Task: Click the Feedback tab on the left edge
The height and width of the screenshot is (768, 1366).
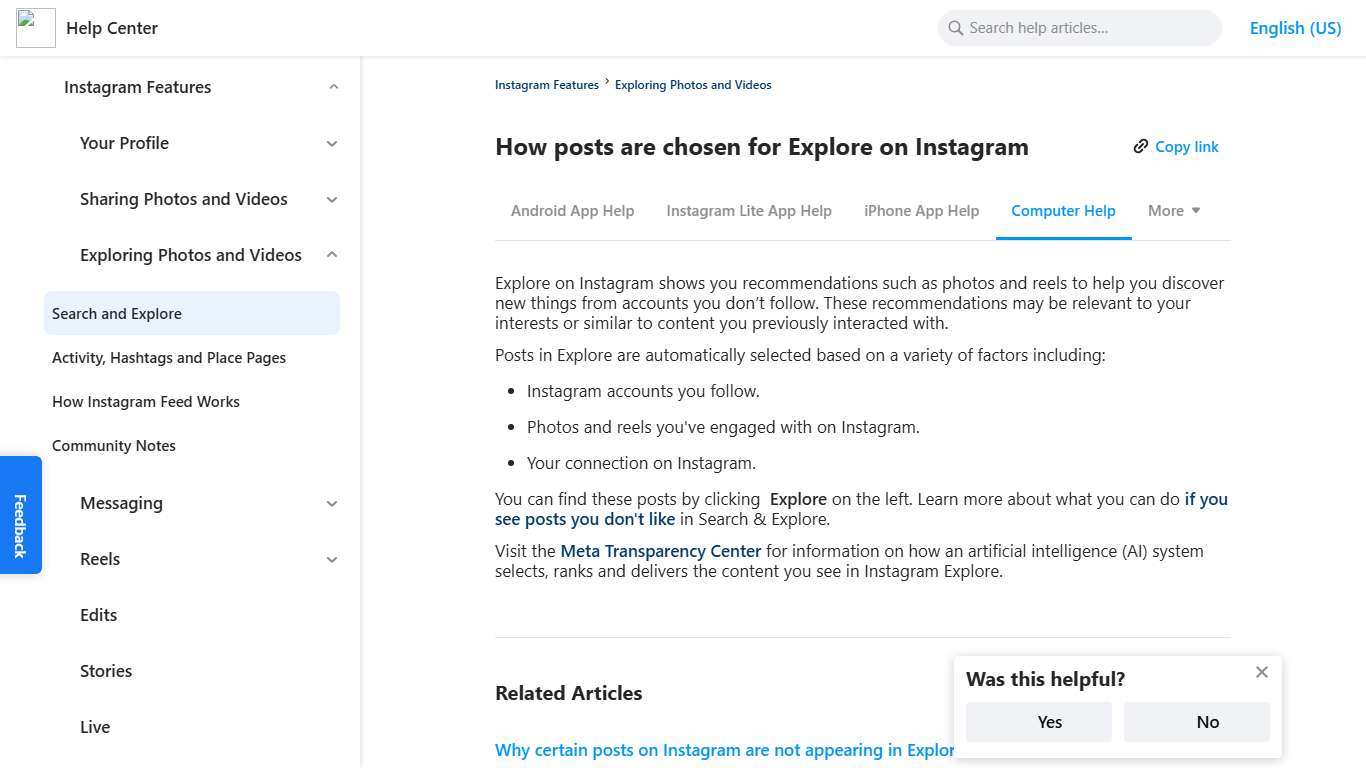Action: [x=20, y=514]
